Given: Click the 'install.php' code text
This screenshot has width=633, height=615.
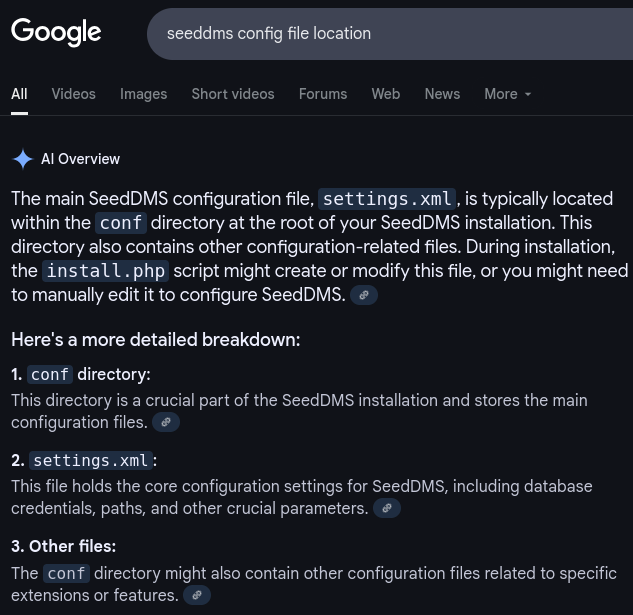Looking at the screenshot, I should point(106,271).
